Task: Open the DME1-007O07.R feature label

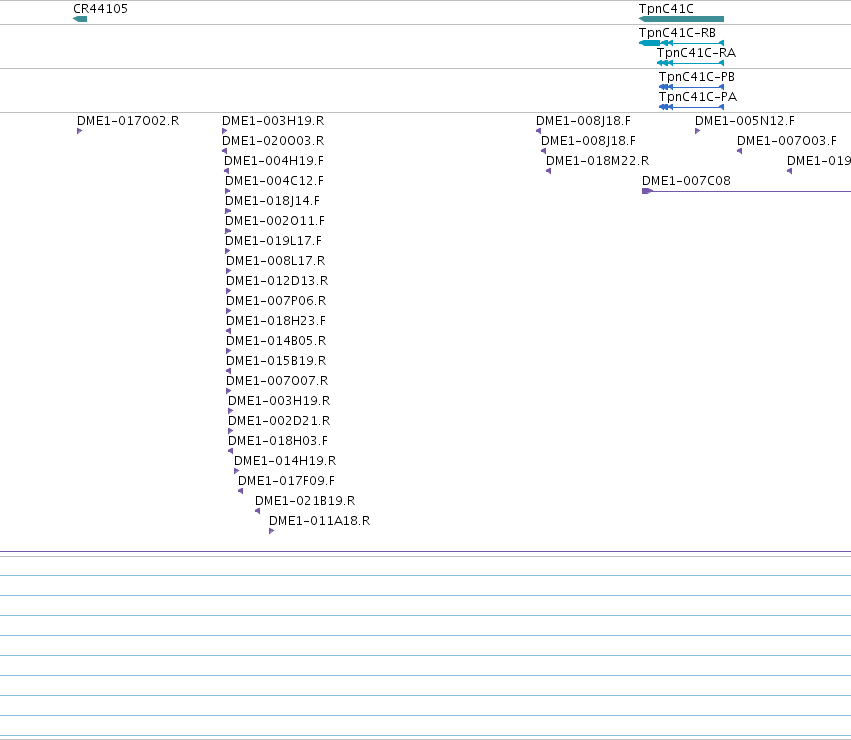Action: click(277, 381)
